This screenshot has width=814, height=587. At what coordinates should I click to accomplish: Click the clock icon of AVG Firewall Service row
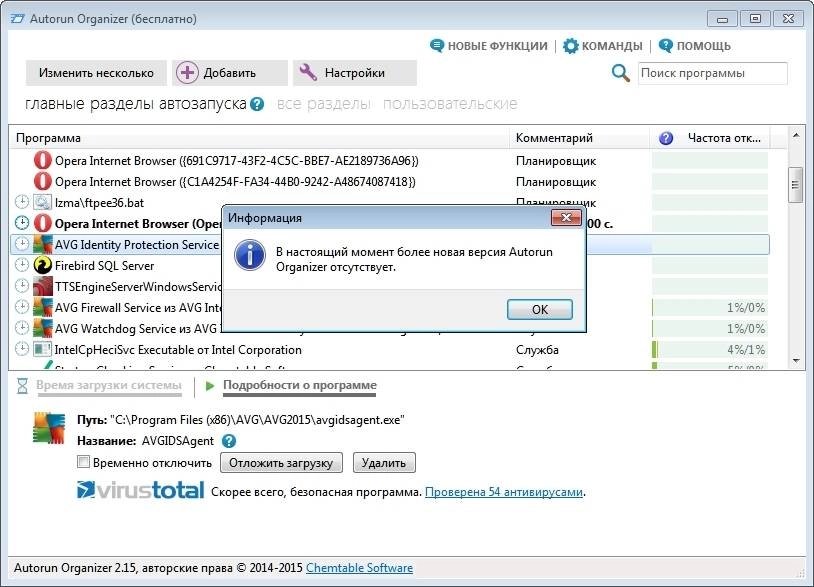pos(22,307)
